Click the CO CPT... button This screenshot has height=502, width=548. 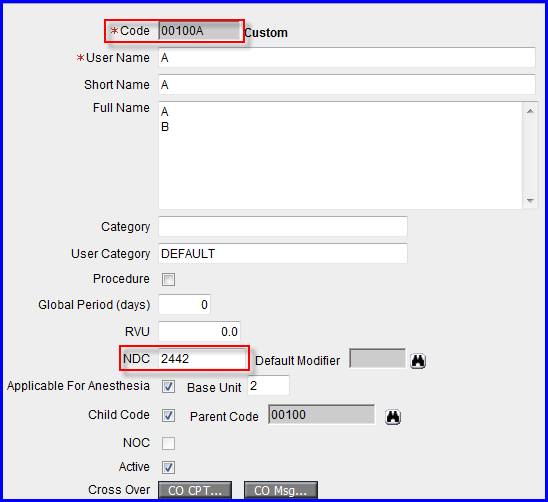click(x=195, y=490)
